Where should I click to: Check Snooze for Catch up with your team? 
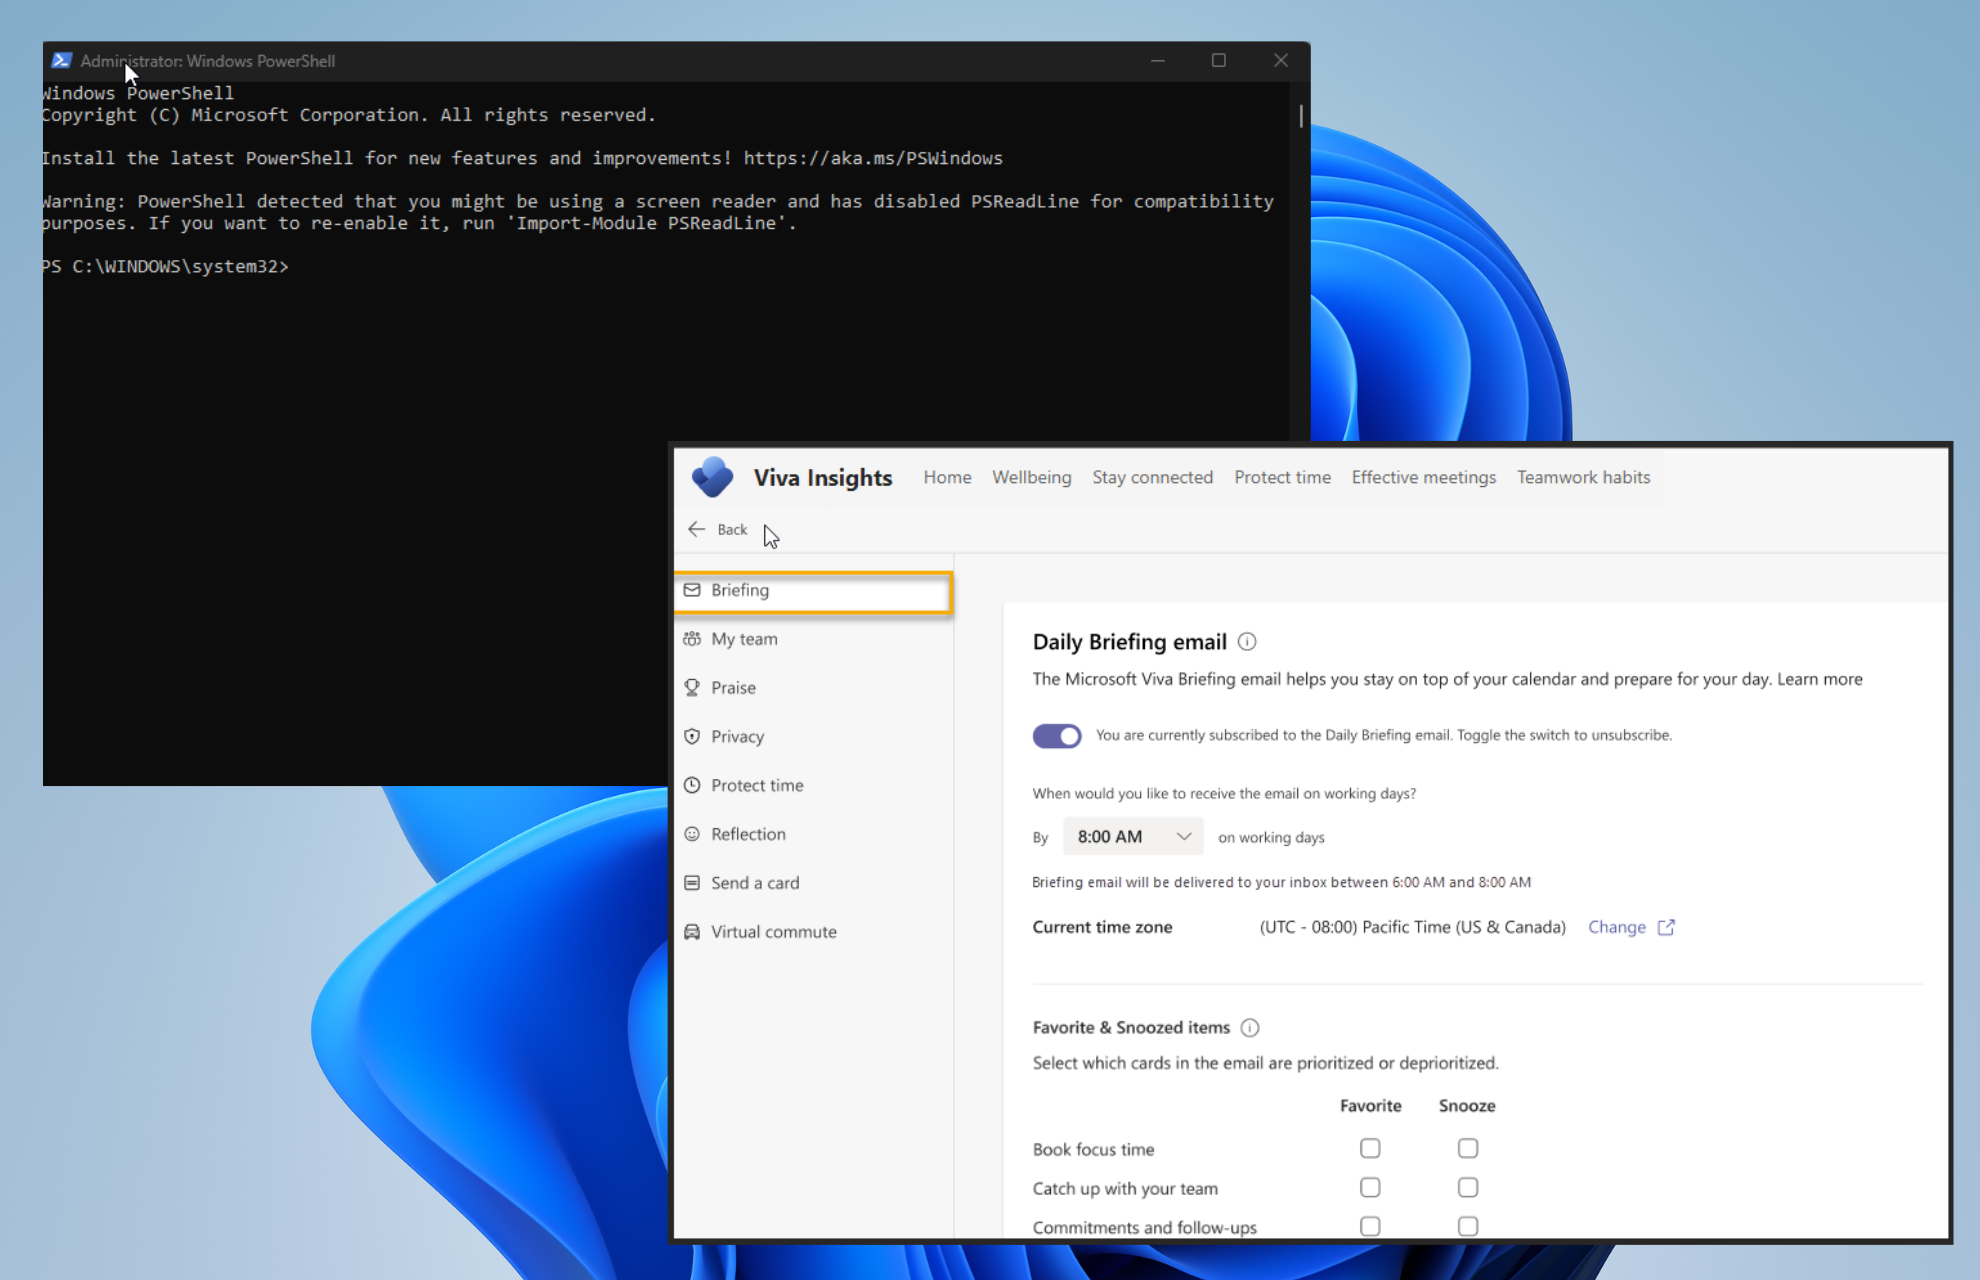[x=1468, y=1187]
